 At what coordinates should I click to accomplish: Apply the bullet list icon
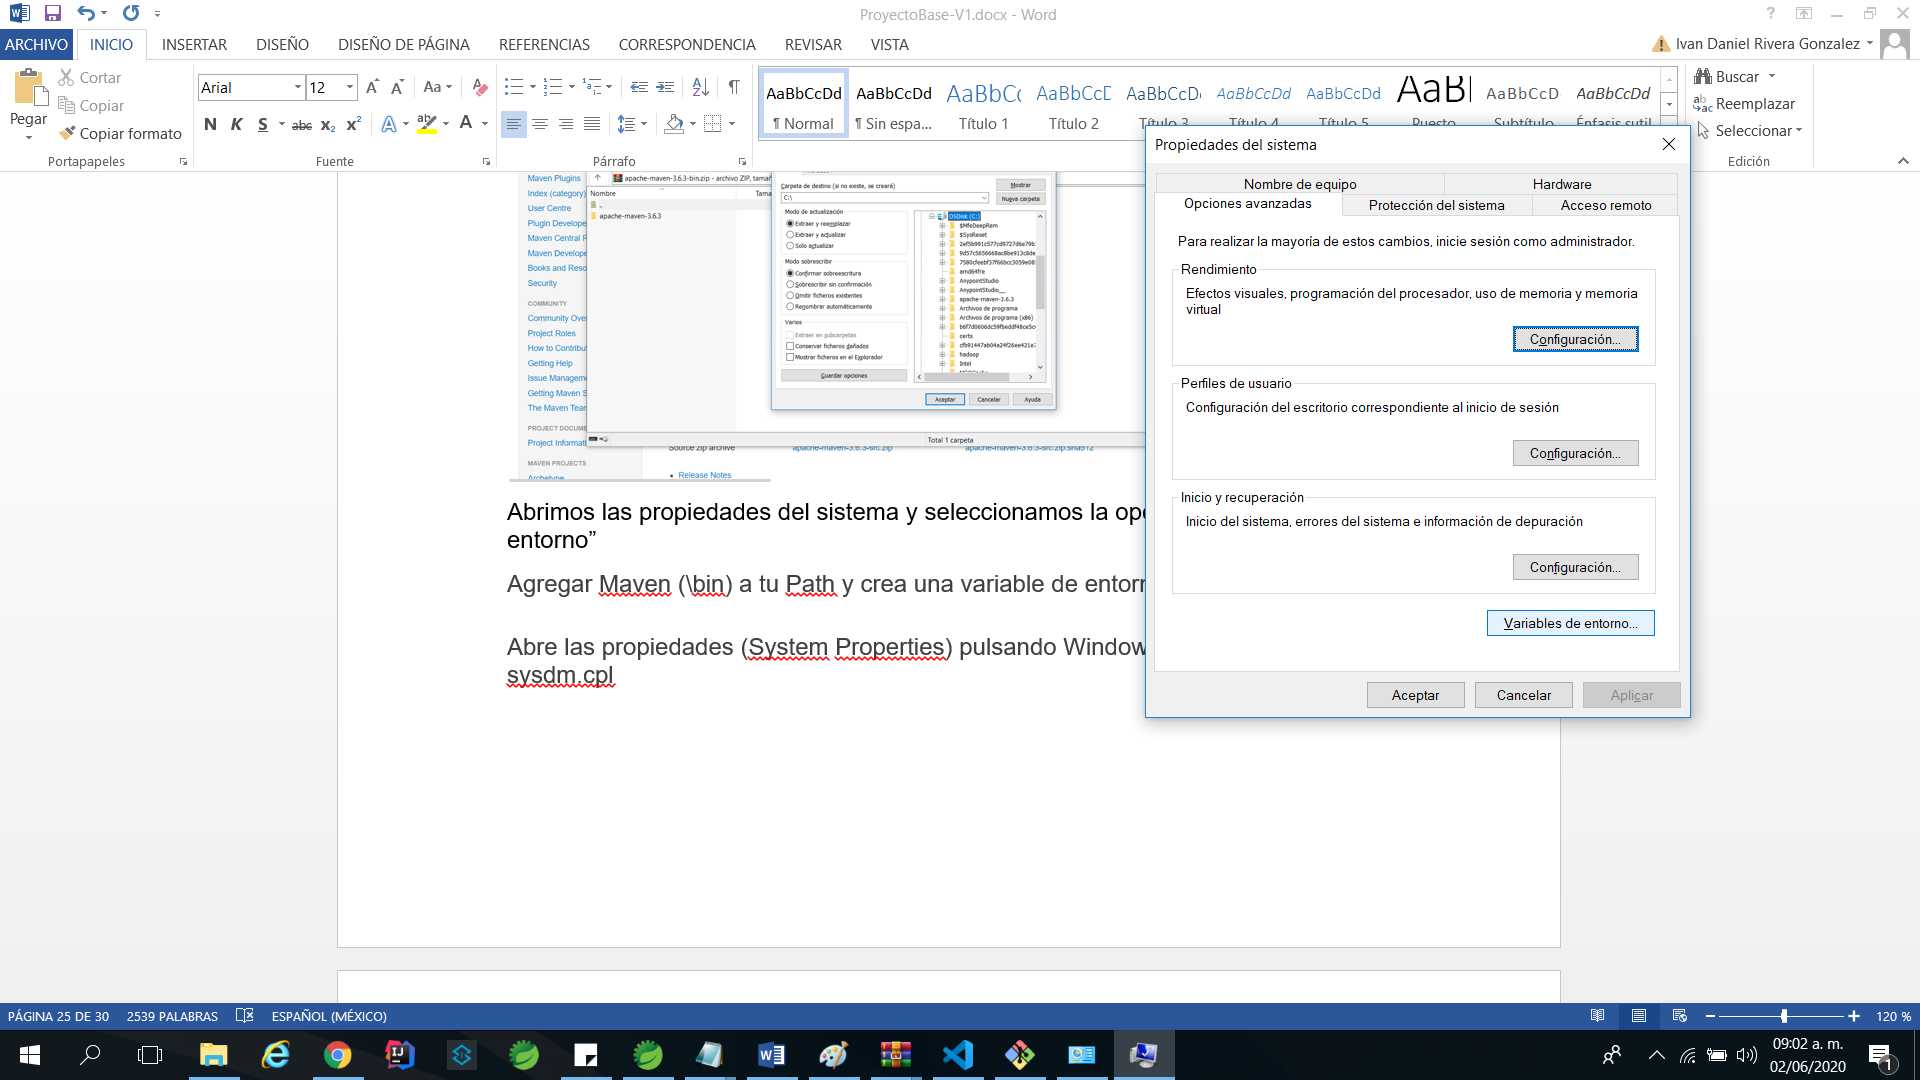pos(514,87)
